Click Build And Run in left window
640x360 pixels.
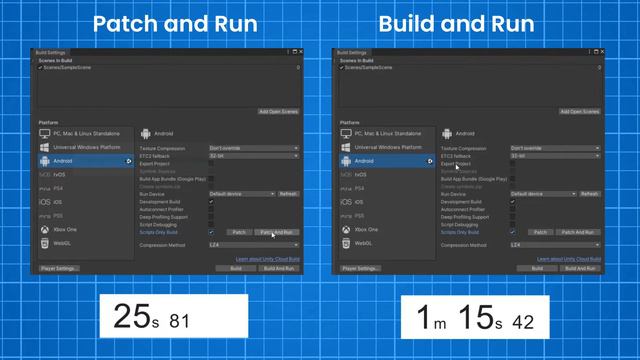pos(279,269)
